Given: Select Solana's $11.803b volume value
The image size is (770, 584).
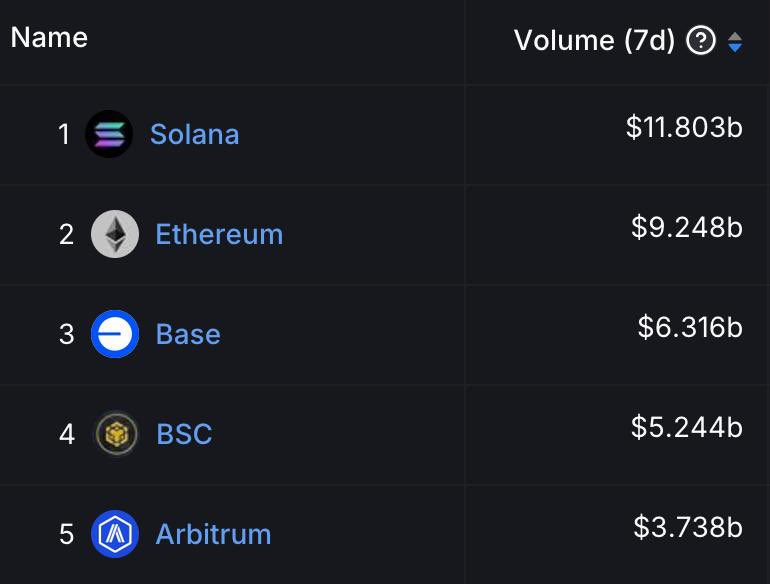Looking at the screenshot, I should 684,127.
